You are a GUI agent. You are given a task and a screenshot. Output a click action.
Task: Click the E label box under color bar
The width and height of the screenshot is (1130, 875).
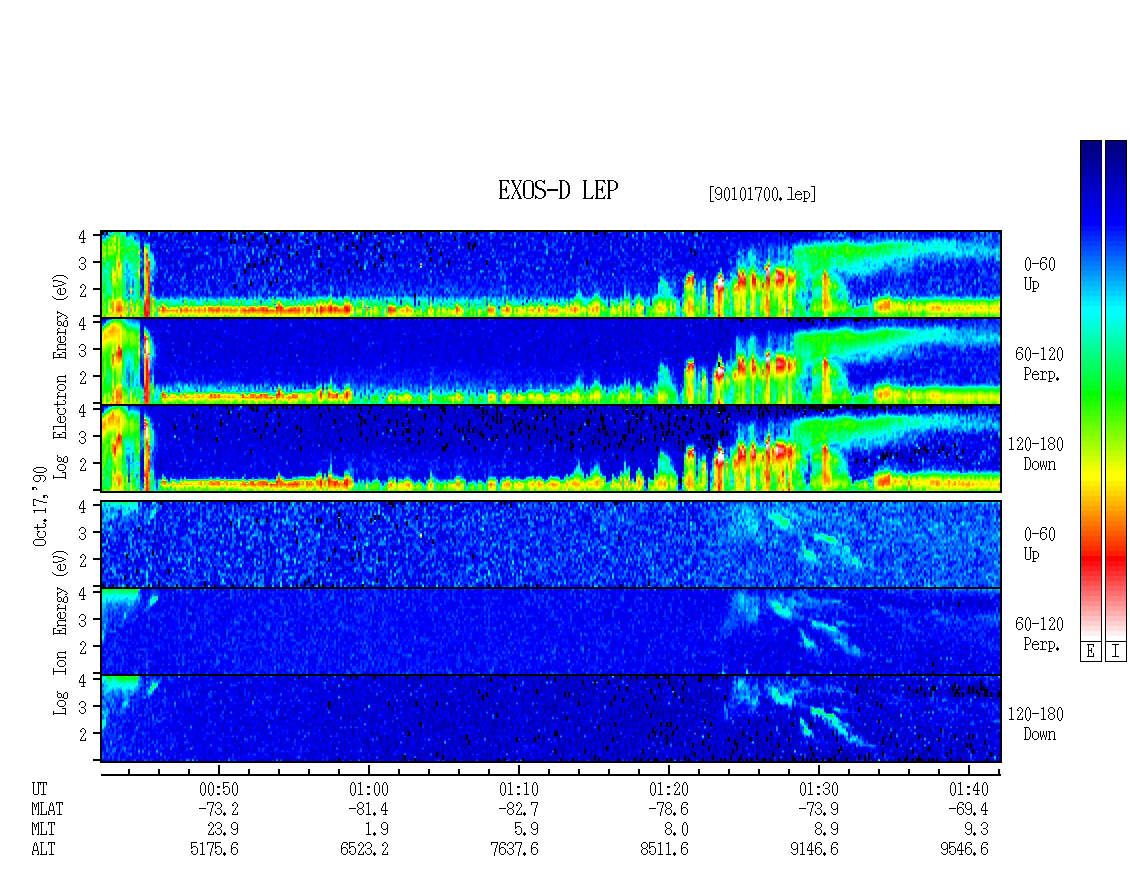1090,652
